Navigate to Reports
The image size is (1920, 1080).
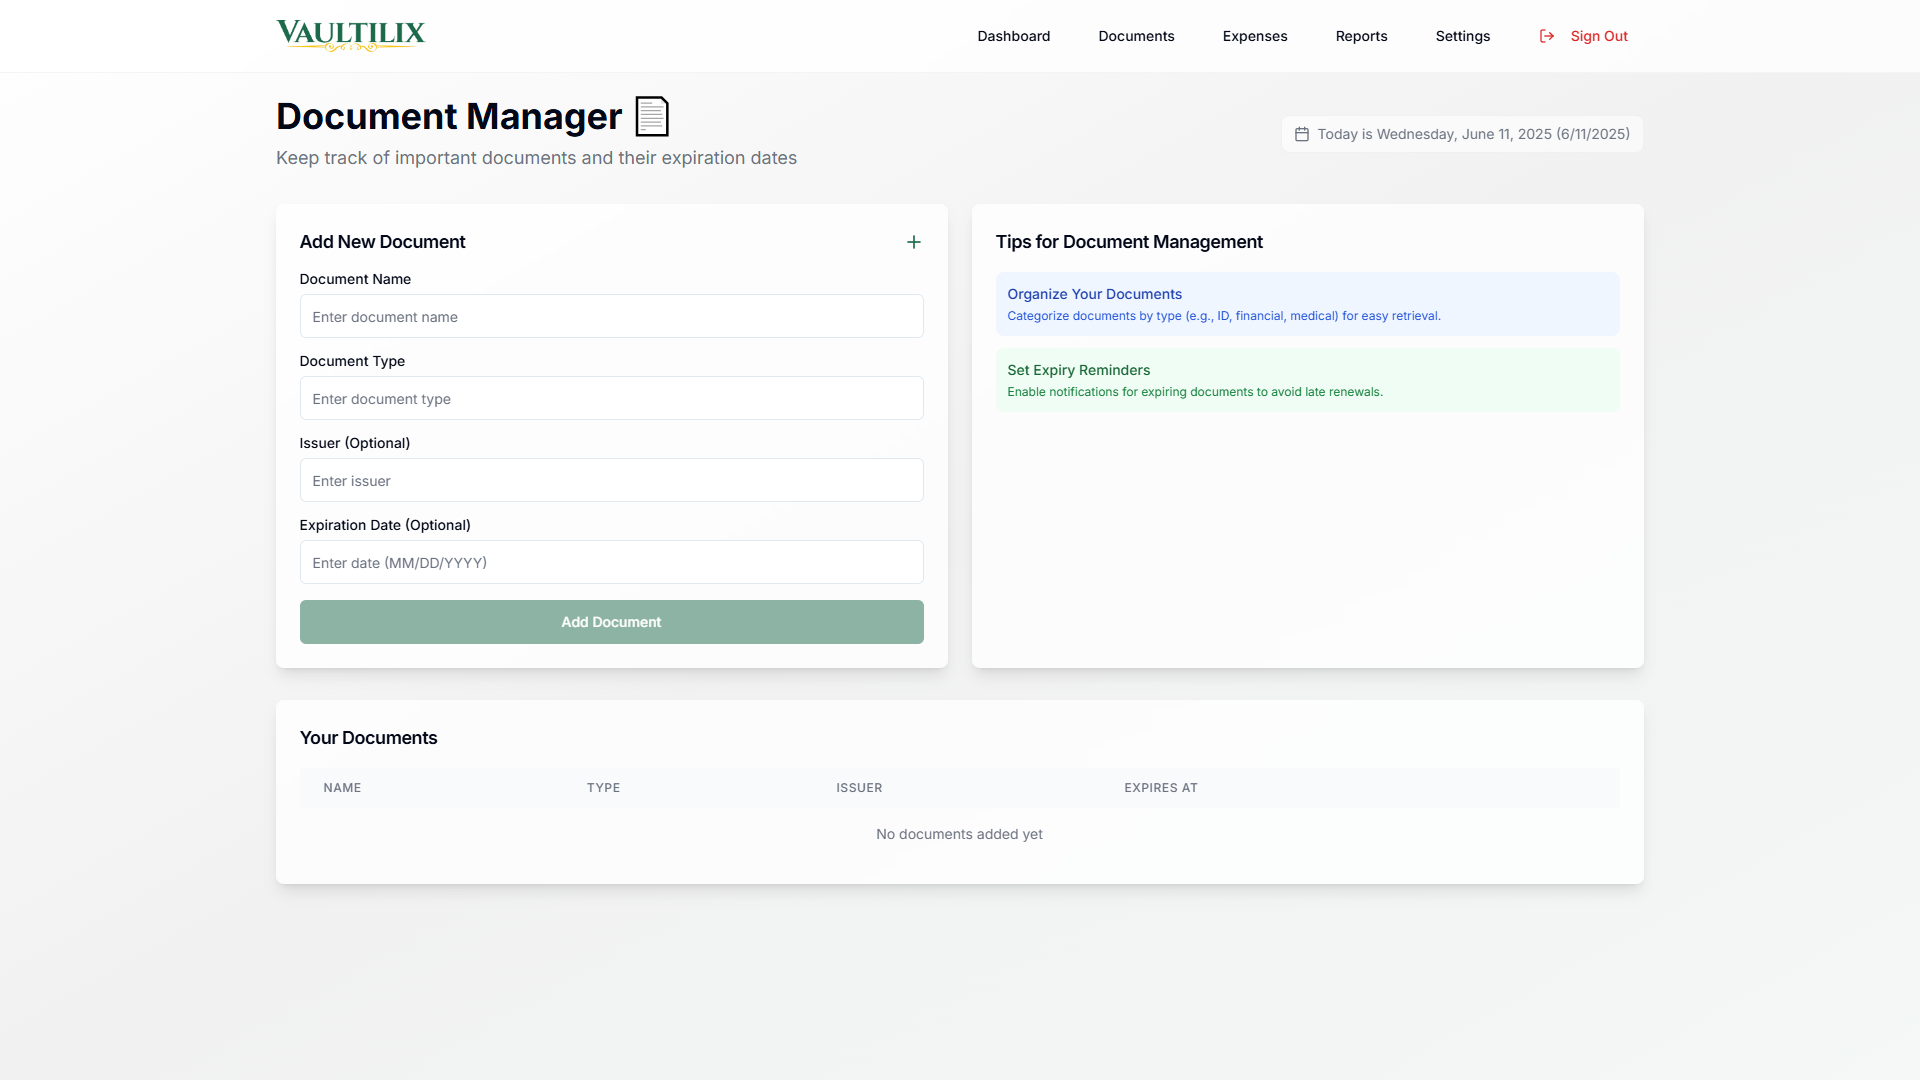click(x=1362, y=36)
